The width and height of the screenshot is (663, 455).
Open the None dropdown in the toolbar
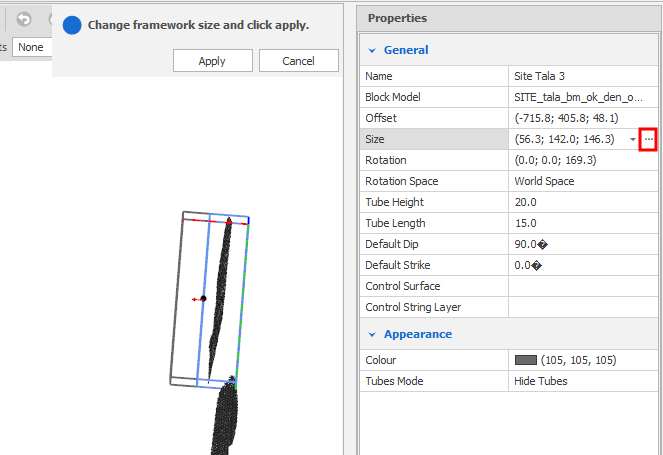tap(30, 47)
